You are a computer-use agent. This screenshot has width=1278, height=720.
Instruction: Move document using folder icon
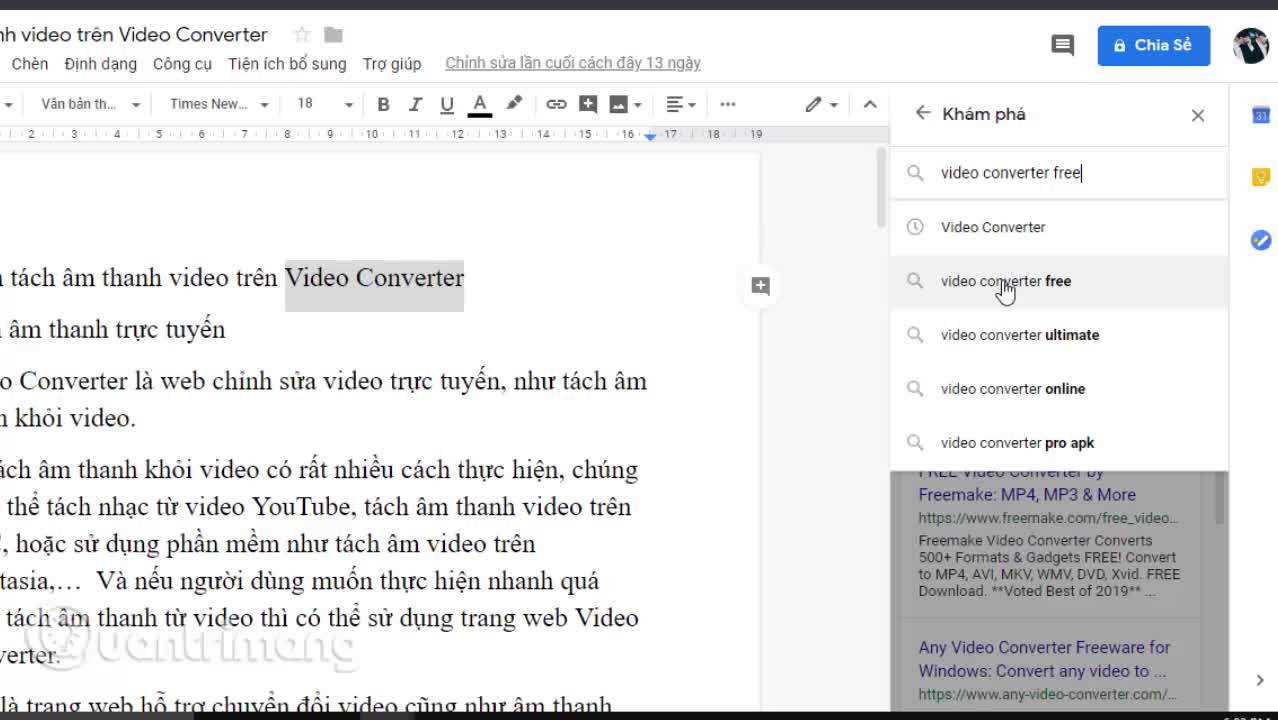point(334,35)
